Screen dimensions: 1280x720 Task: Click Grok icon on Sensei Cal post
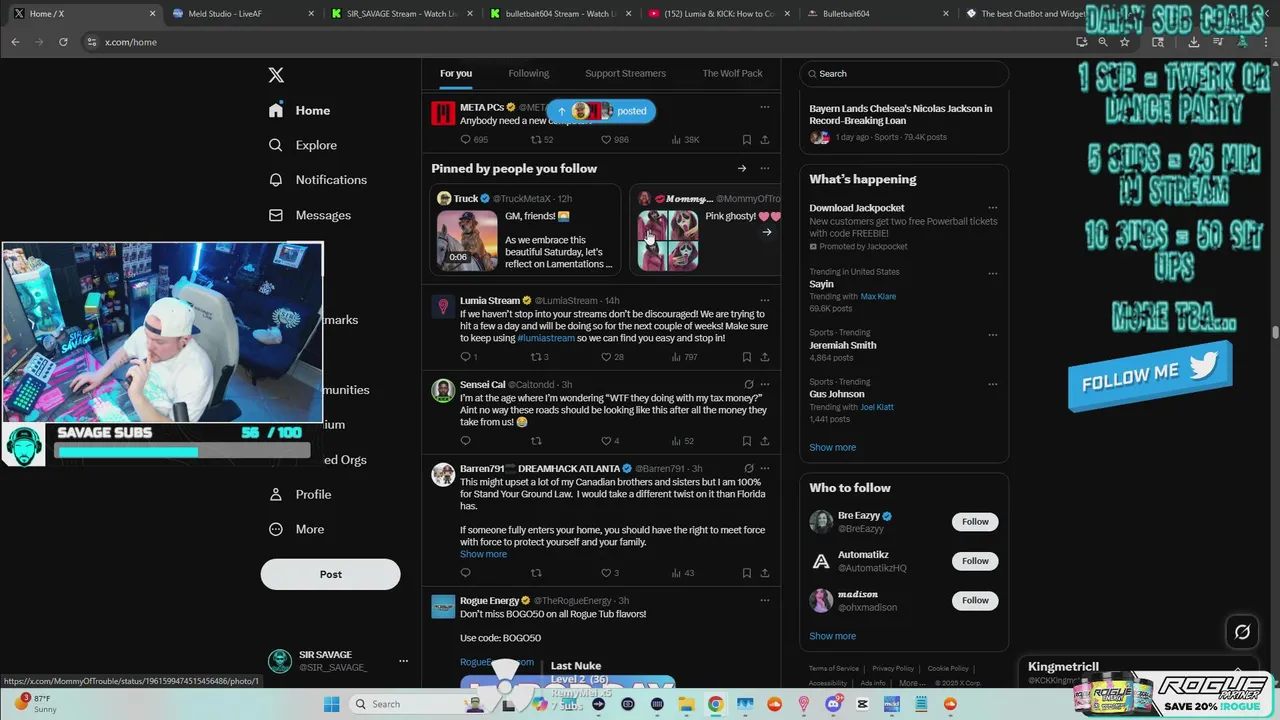748,384
